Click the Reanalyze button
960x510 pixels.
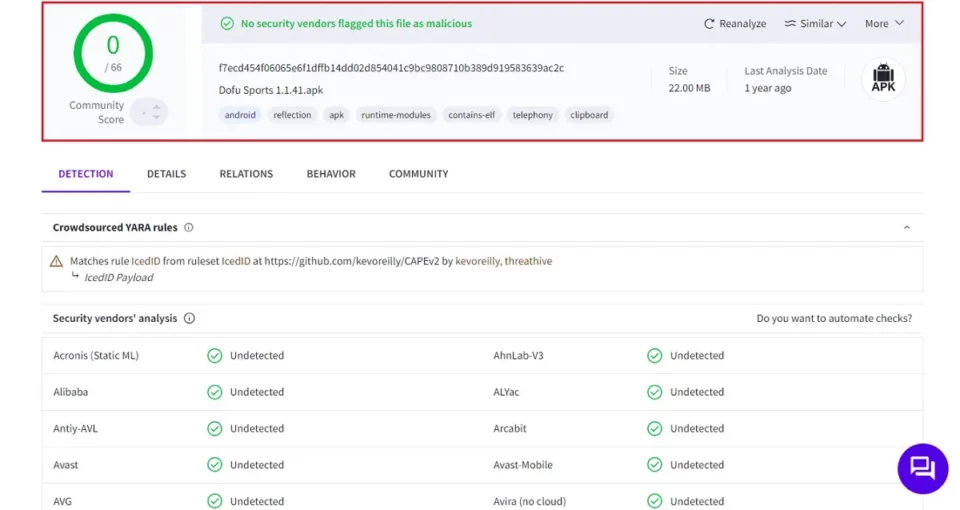tap(735, 24)
